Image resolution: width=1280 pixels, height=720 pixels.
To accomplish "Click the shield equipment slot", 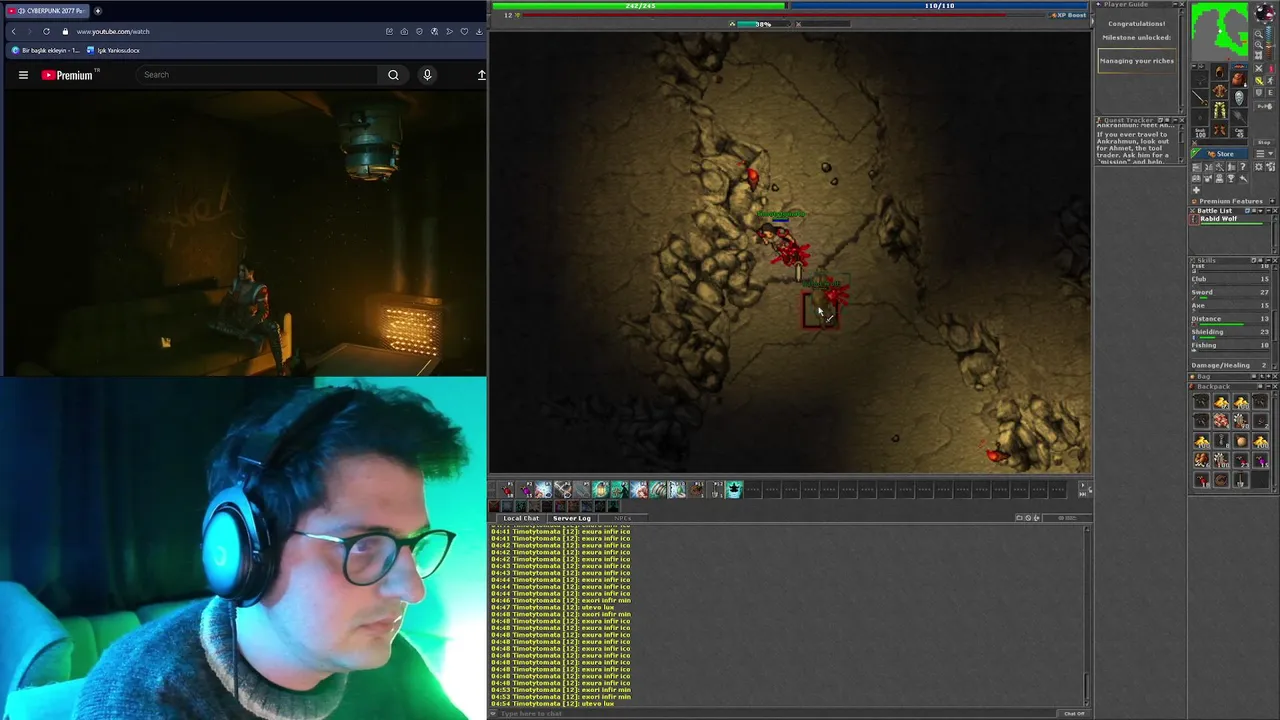I will [1239, 98].
